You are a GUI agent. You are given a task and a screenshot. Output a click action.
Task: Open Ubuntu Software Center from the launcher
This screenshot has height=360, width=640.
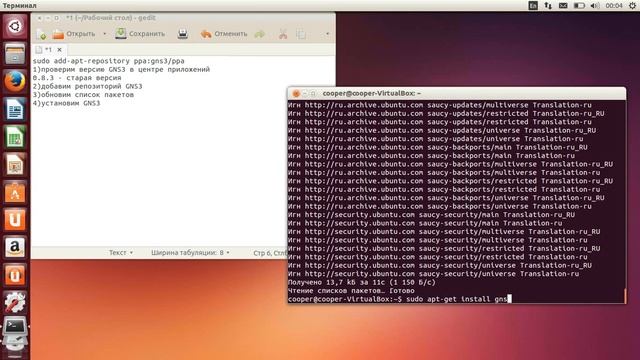[x=15, y=192]
